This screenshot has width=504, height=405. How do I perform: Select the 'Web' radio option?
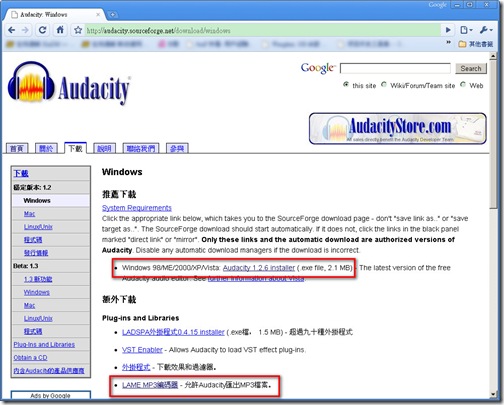point(463,85)
